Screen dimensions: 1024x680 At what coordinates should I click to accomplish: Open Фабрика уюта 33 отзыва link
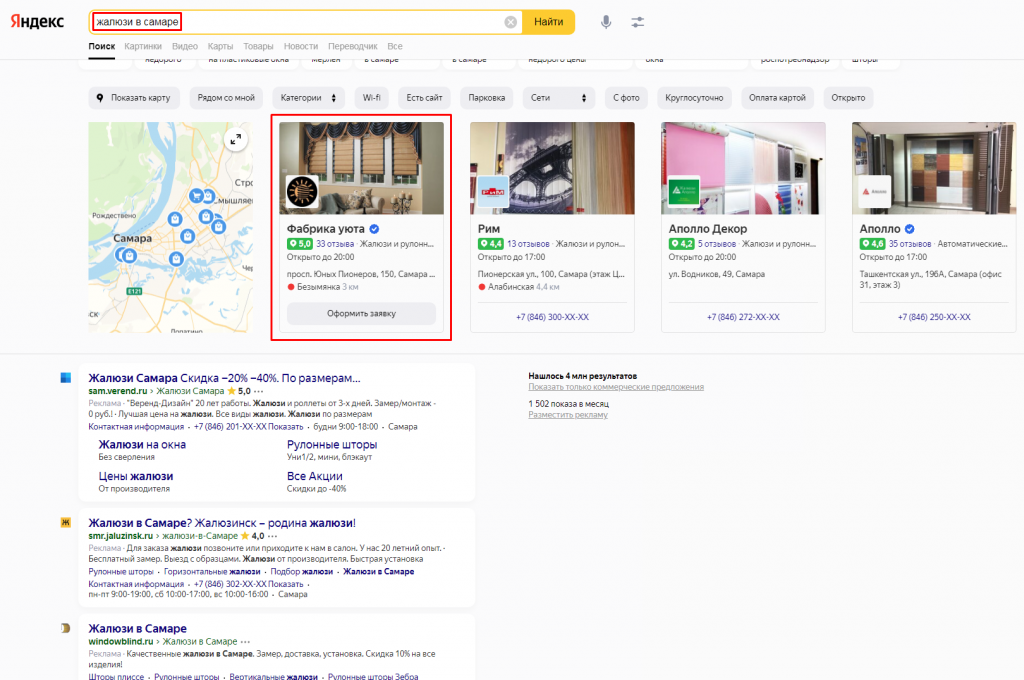pyautogui.click(x=335, y=244)
